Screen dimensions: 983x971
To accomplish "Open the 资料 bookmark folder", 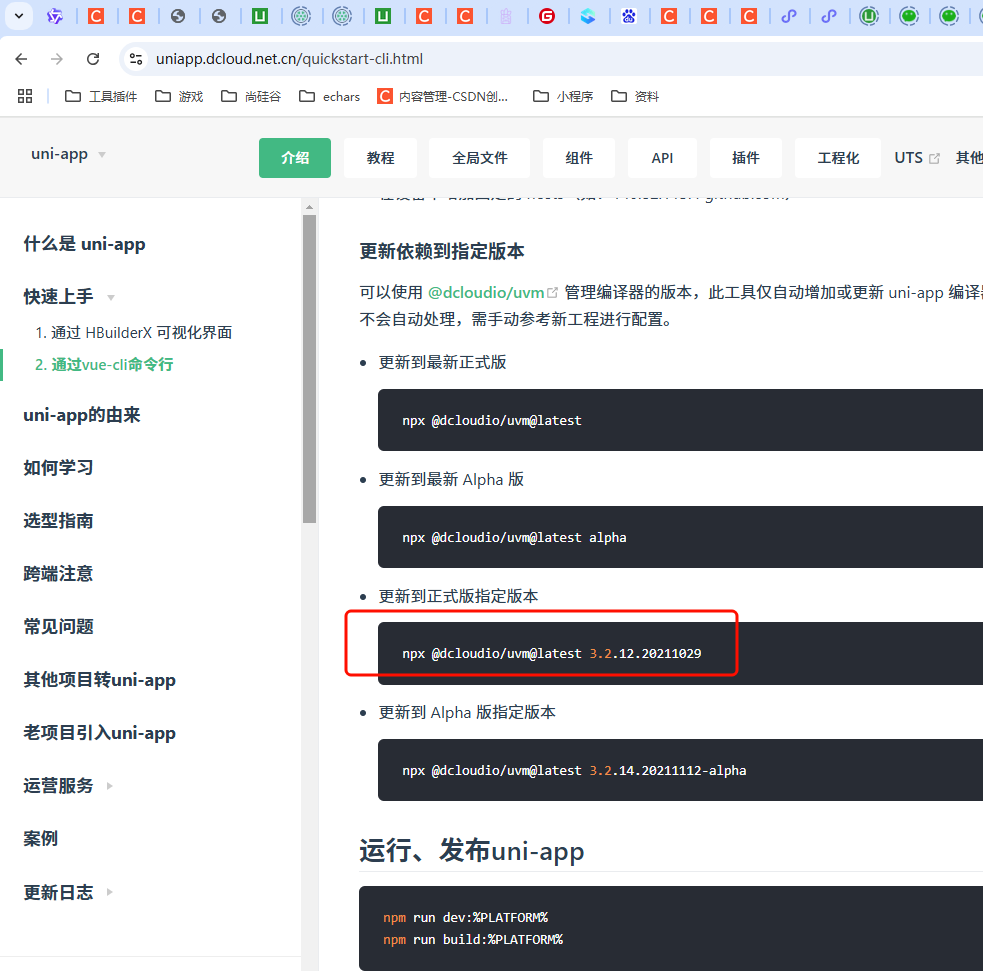I will 634,96.
